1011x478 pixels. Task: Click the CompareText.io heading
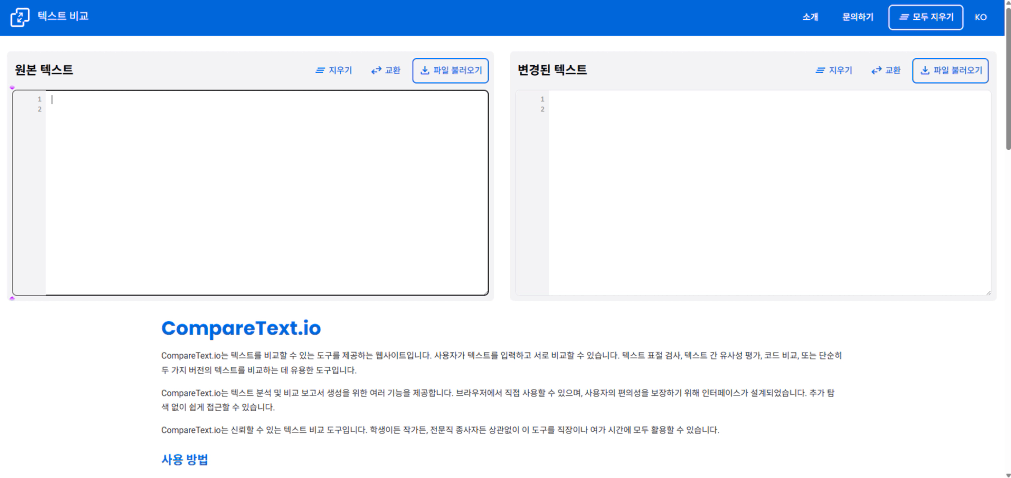pos(241,328)
